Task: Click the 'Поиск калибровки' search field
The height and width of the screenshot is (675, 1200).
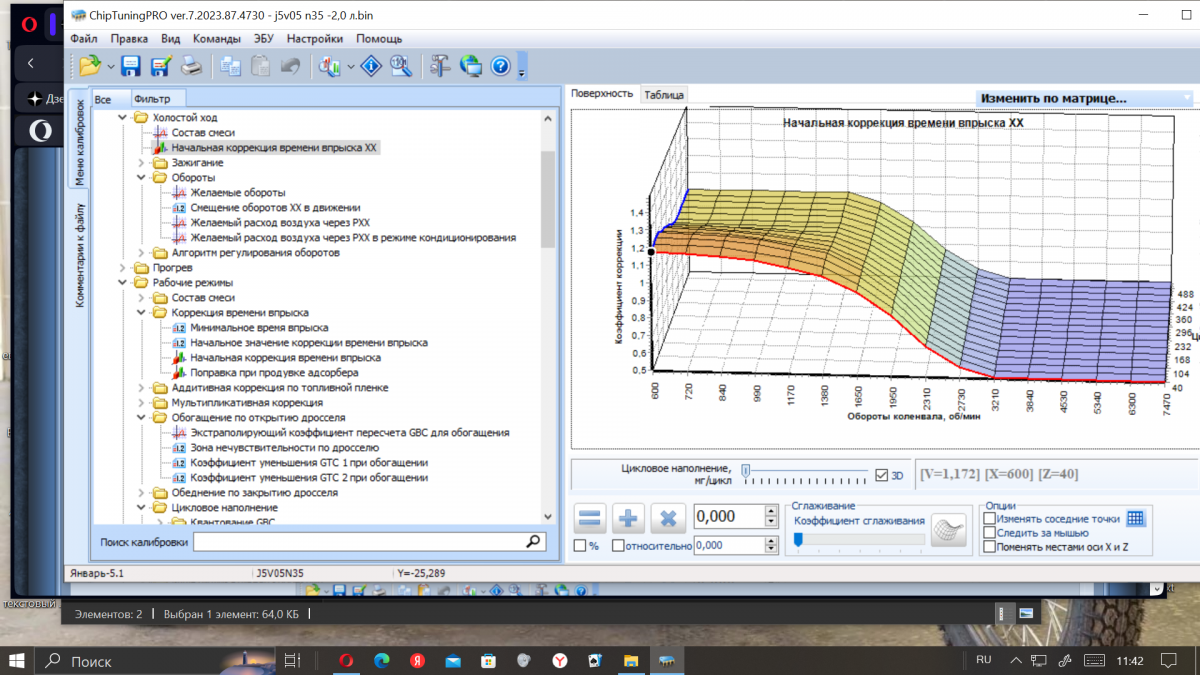Action: click(x=358, y=541)
